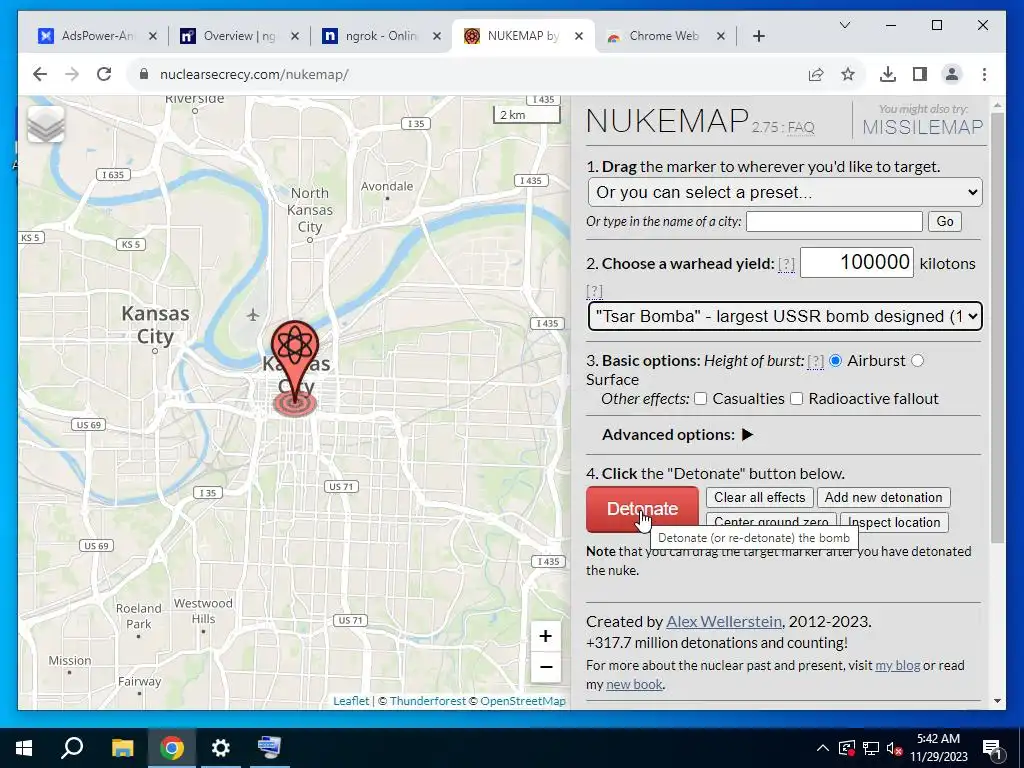Open Windows Start menu

pyautogui.click(x=24, y=748)
